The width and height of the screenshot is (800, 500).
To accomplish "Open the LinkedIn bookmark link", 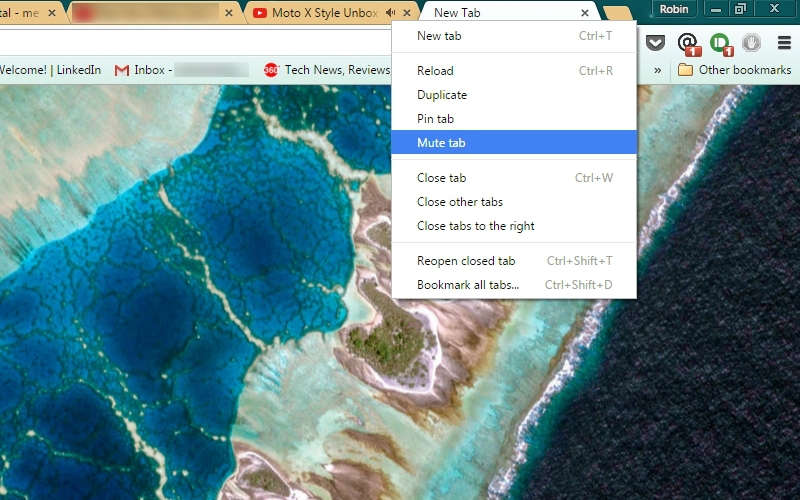I will pos(50,70).
